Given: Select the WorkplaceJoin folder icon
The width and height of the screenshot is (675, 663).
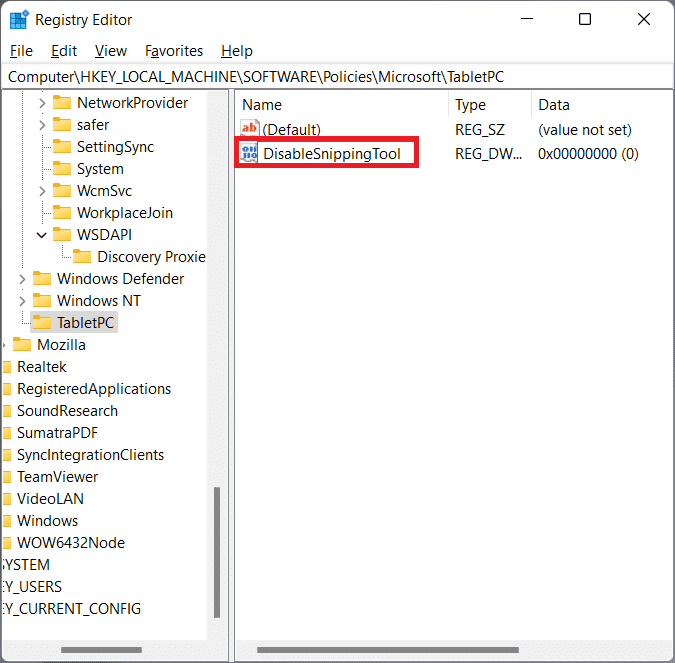Looking at the screenshot, I should [x=62, y=212].
